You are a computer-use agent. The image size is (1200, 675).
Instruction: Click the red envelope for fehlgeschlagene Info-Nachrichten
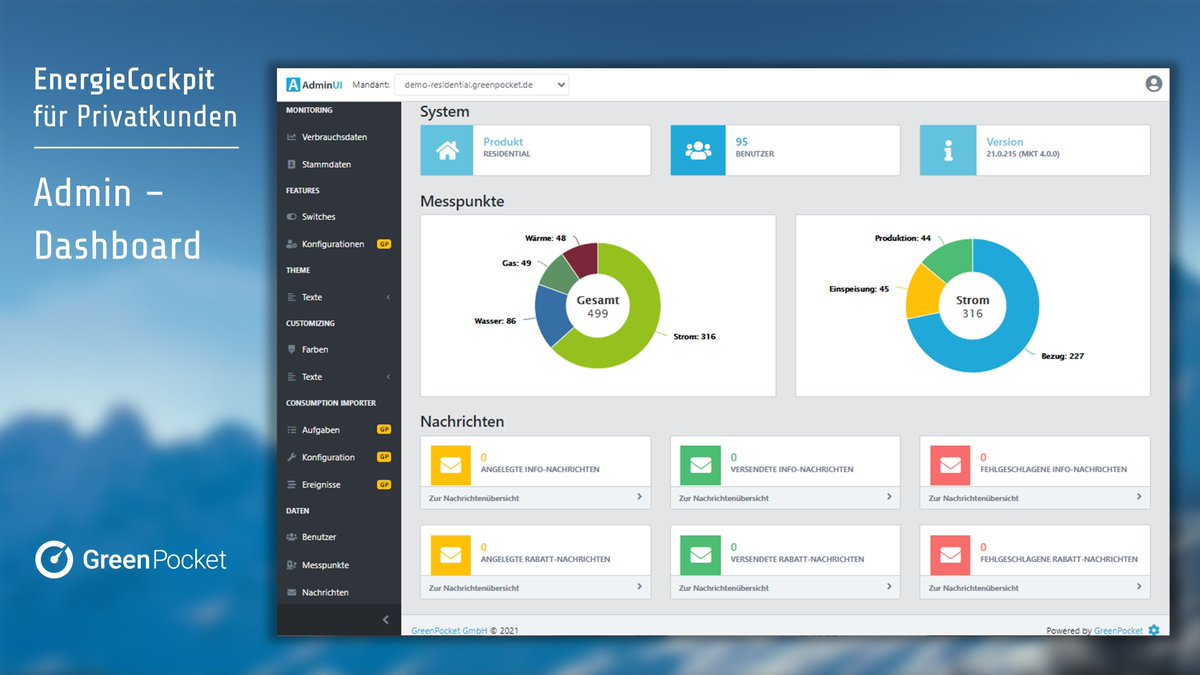pos(950,465)
